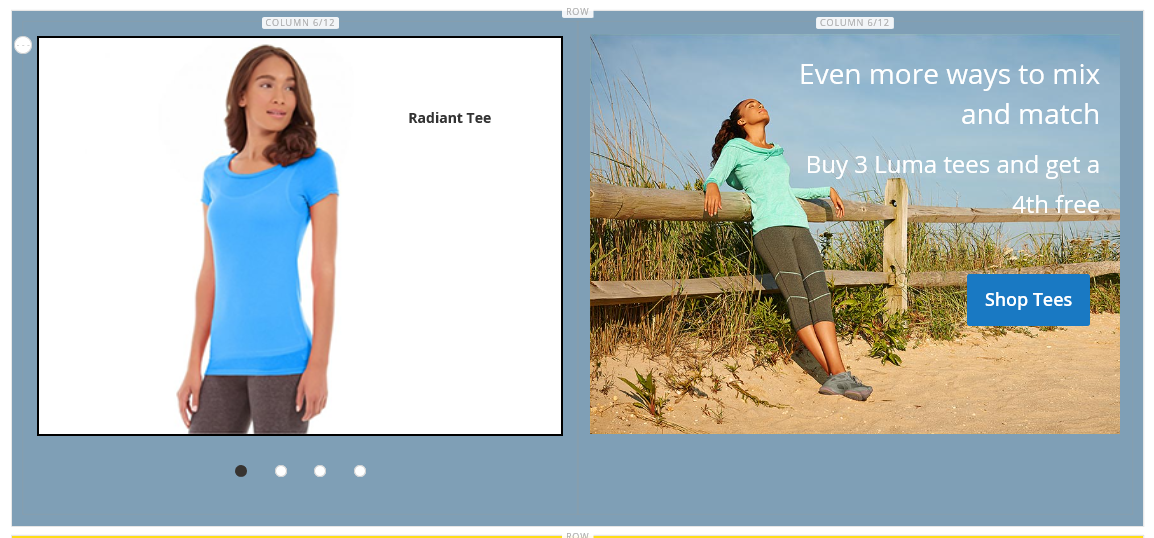The width and height of the screenshot is (1154, 538).
Task: Select the left COLUMN 6/12 label
Action: pos(300,23)
